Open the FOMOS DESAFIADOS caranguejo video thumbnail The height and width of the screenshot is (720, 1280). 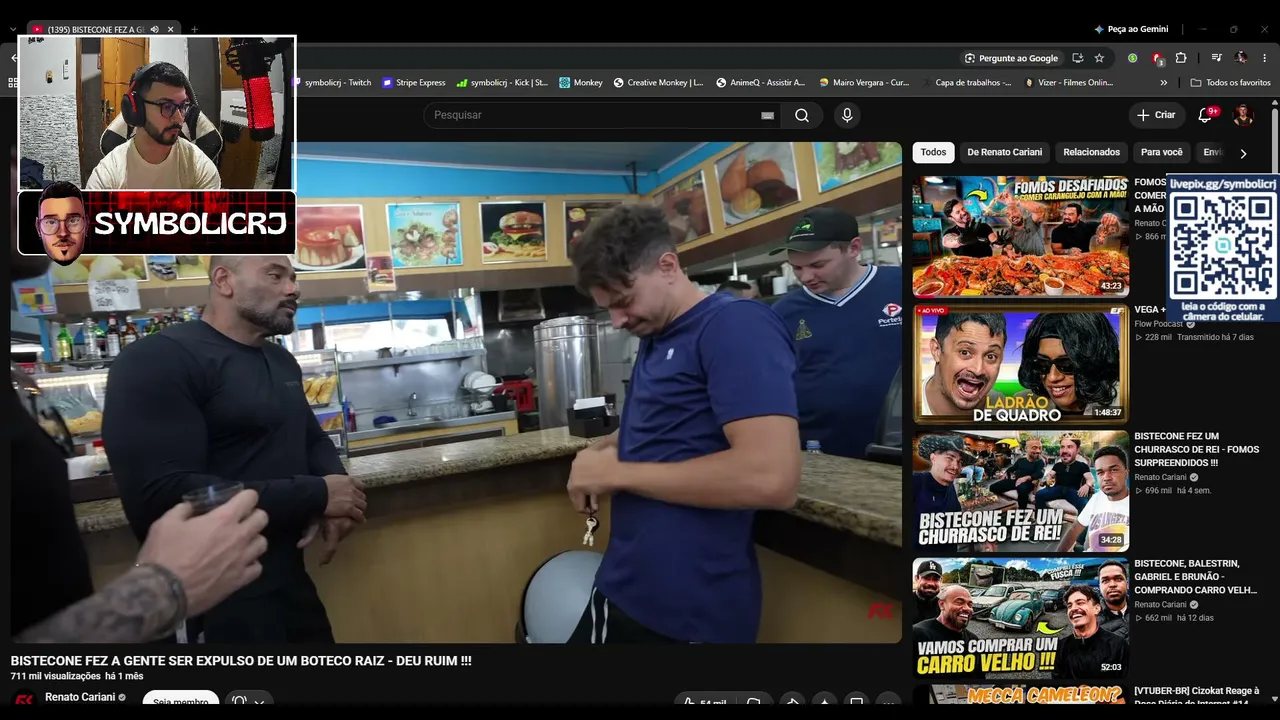[1020, 237]
